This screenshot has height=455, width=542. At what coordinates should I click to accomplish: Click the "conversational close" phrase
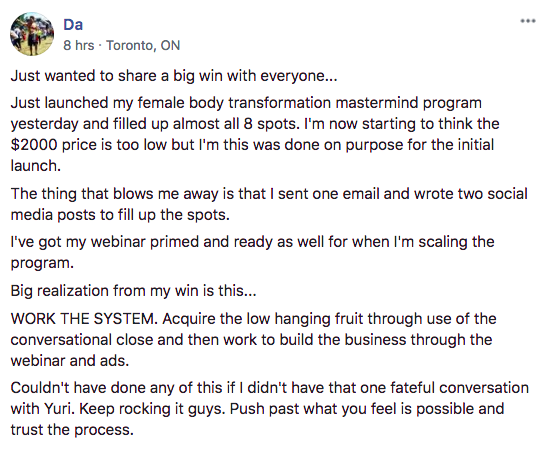[x=82, y=340]
